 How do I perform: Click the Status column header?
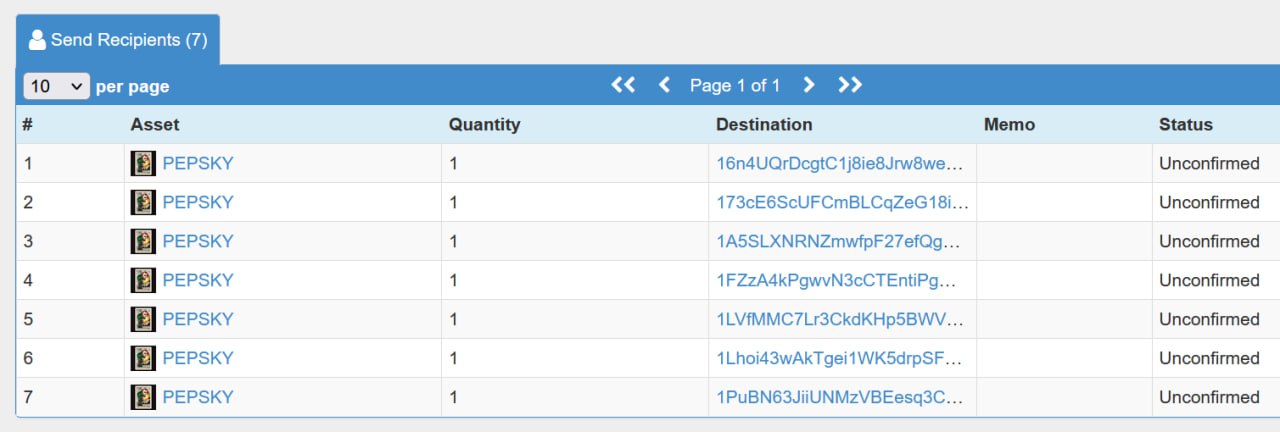click(x=1186, y=125)
